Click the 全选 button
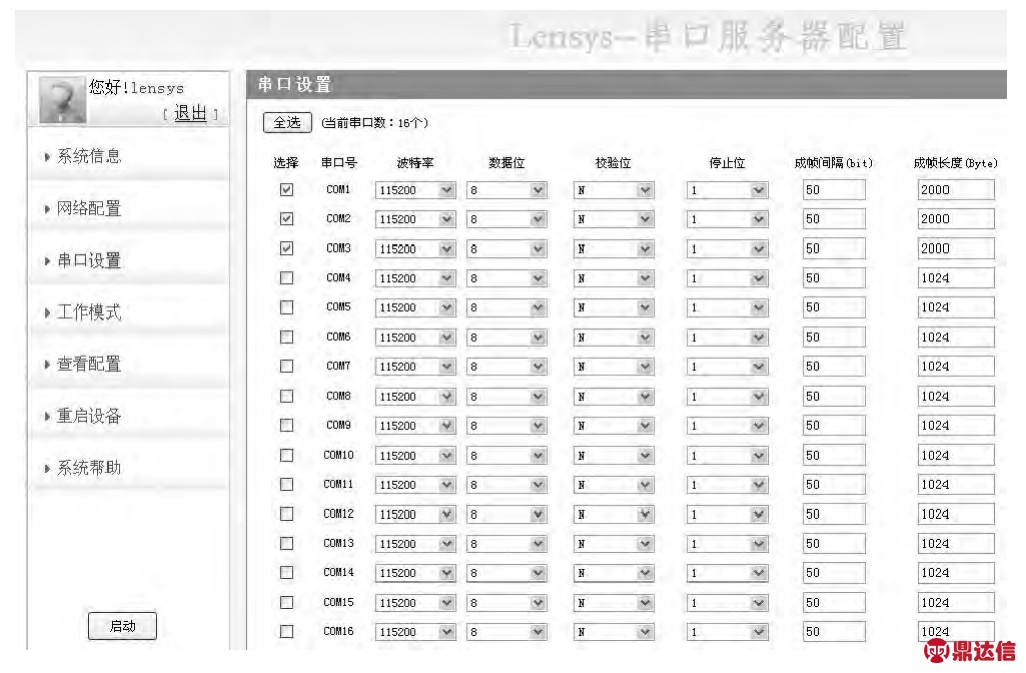This screenshot has height=673, width=1026. click(x=287, y=122)
